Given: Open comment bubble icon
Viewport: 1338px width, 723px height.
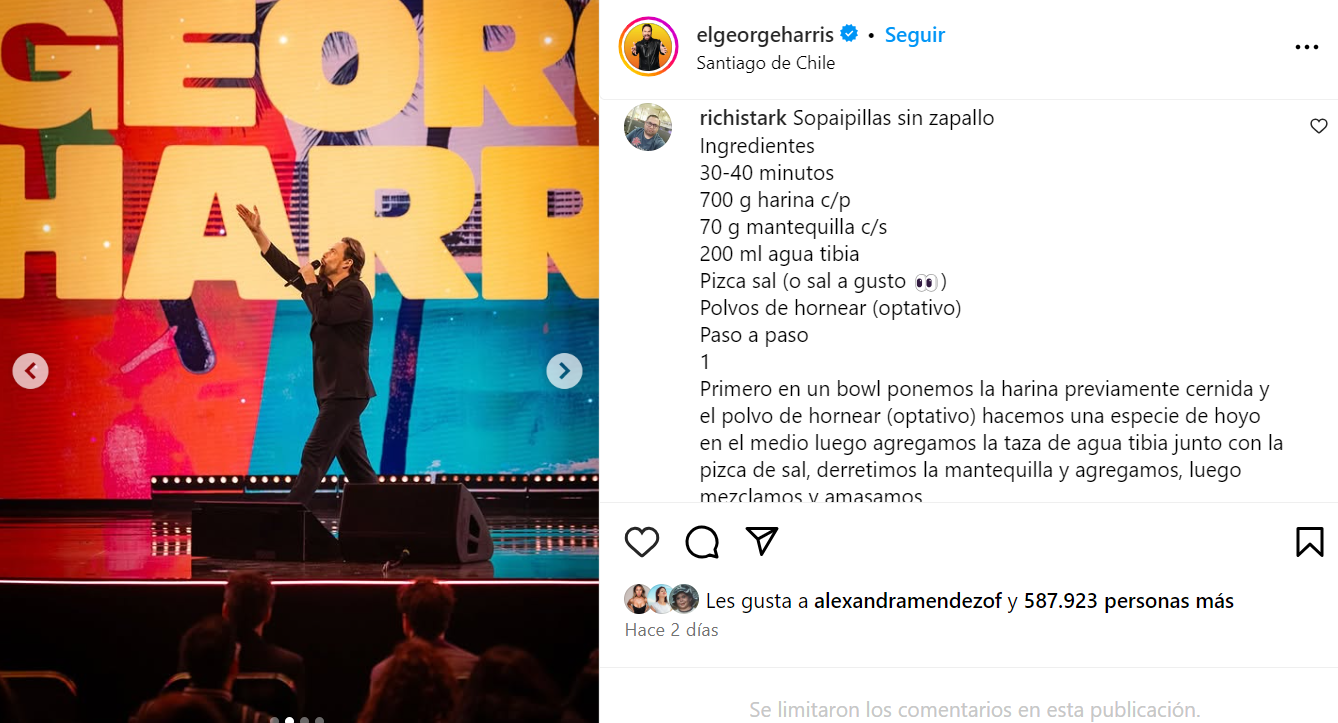Looking at the screenshot, I should click(702, 542).
